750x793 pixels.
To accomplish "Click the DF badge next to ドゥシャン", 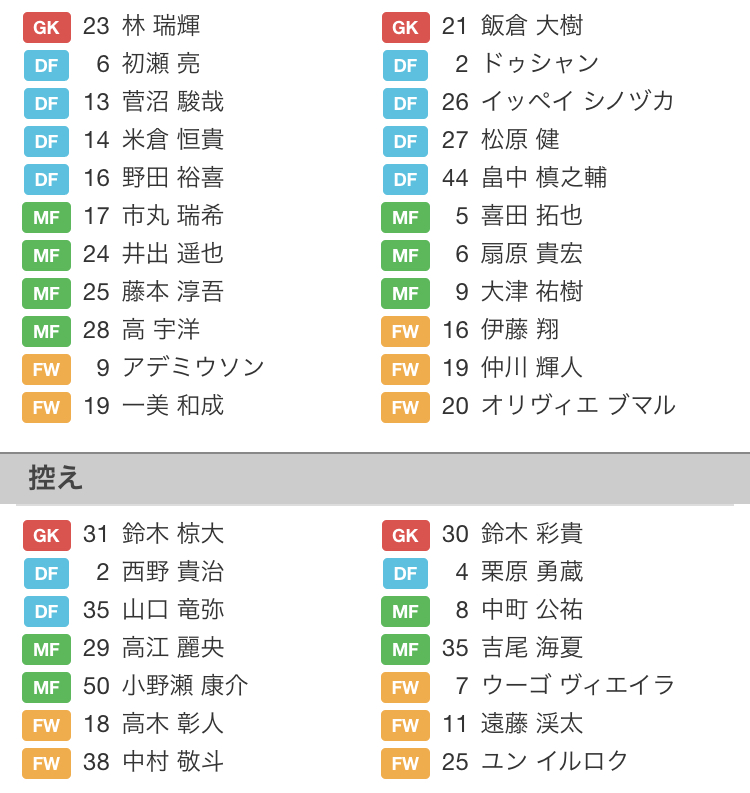I will [405, 65].
